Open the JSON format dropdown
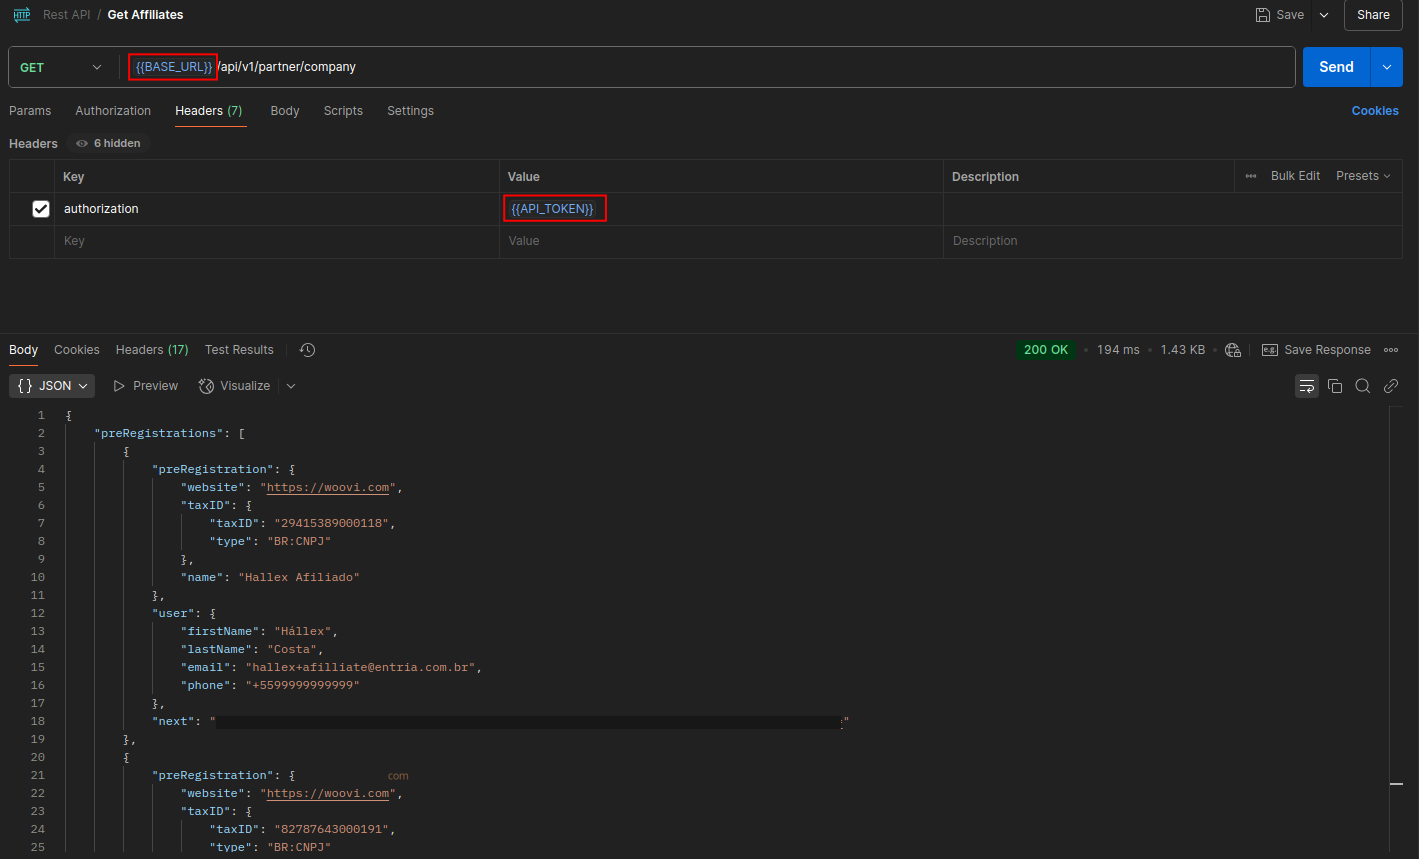The width and height of the screenshot is (1419, 859). 53,386
